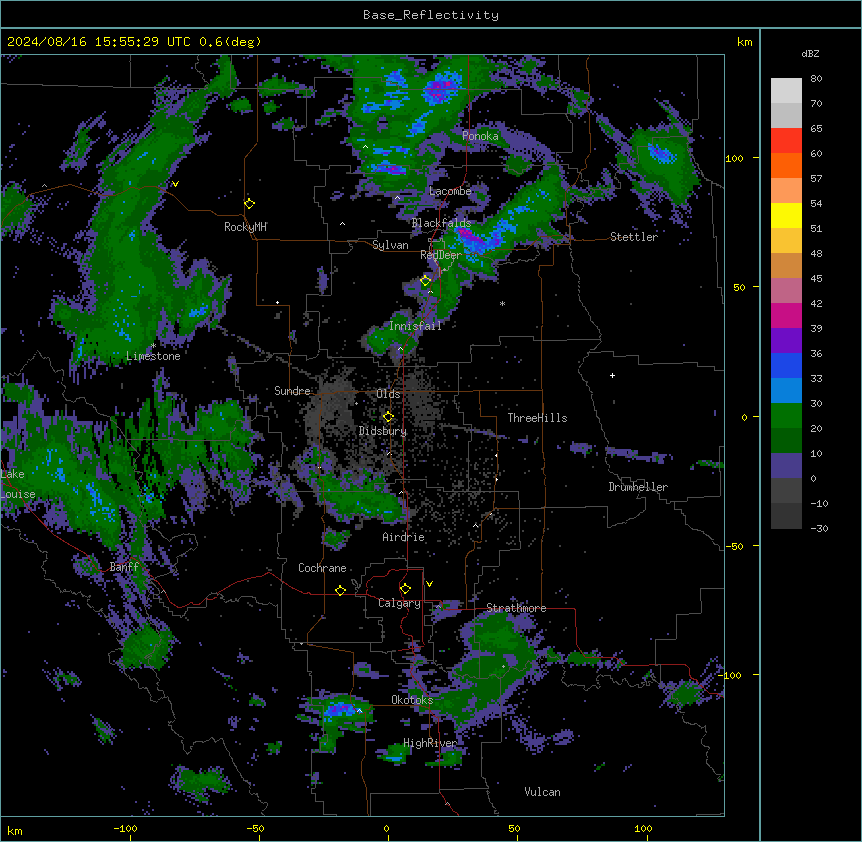
Task: Select the dark gray -10 to -30 dBZ swatch
Action: coord(786,516)
